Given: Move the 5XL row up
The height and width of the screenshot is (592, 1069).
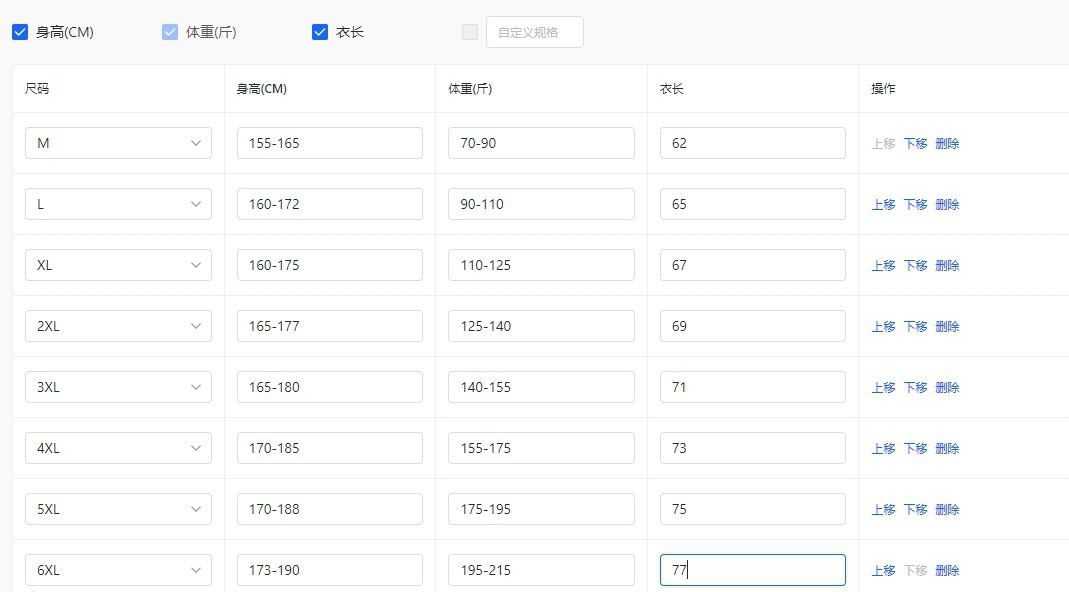Looking at the screenshot, I should (883, 509).
